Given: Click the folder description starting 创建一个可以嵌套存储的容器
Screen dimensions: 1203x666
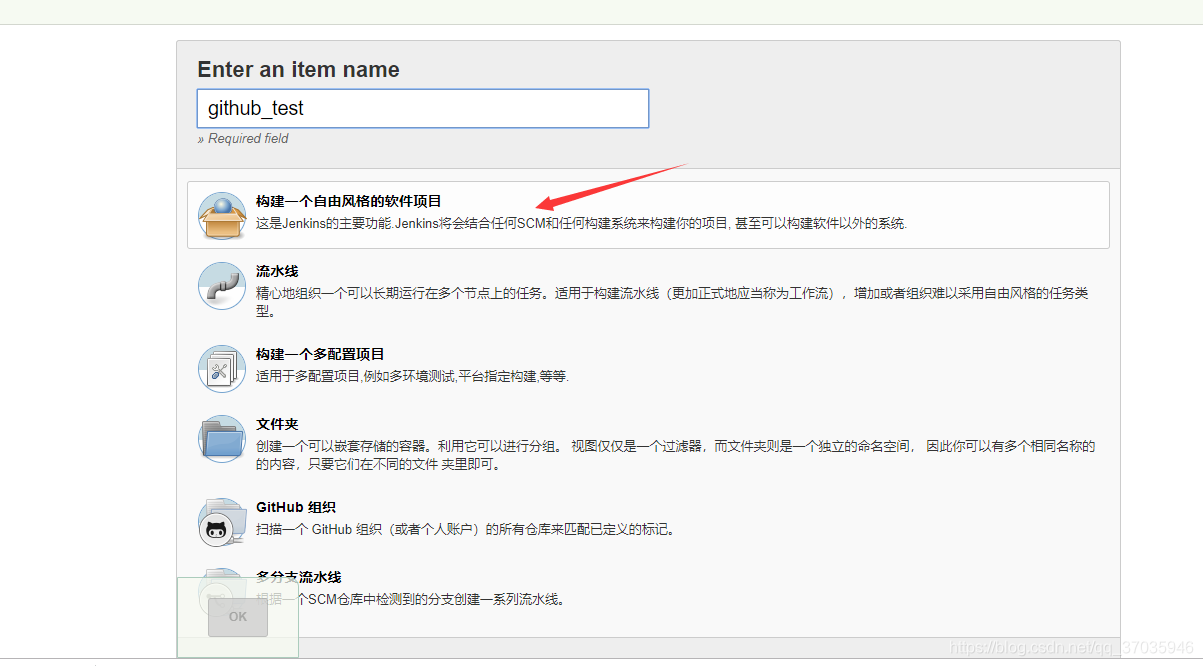Looking at the screenshot, I should point(675,455).
